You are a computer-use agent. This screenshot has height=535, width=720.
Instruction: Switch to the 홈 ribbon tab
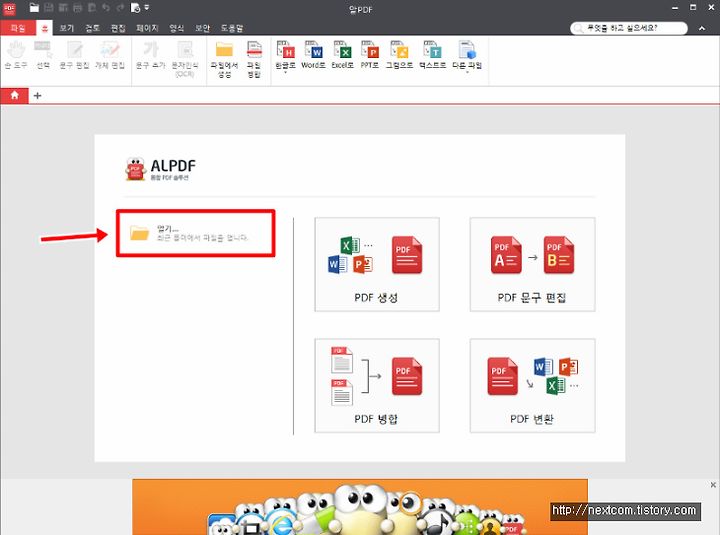pyautogui.click(x=45, y=28)
